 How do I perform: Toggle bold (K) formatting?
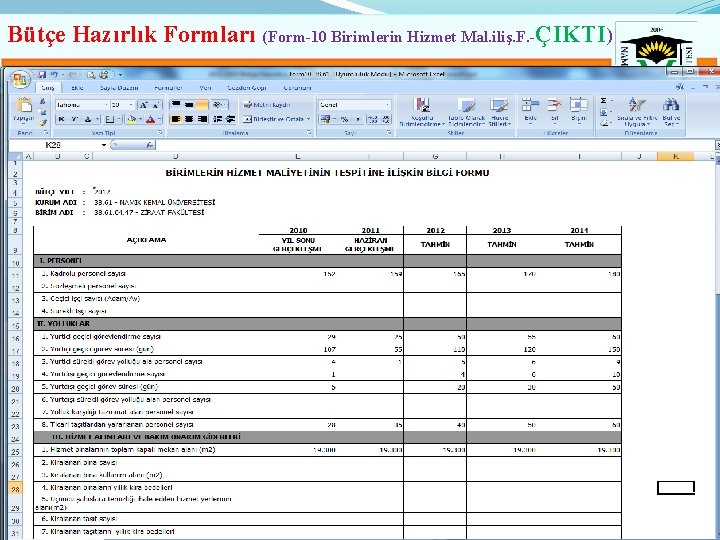coord(61,119)
